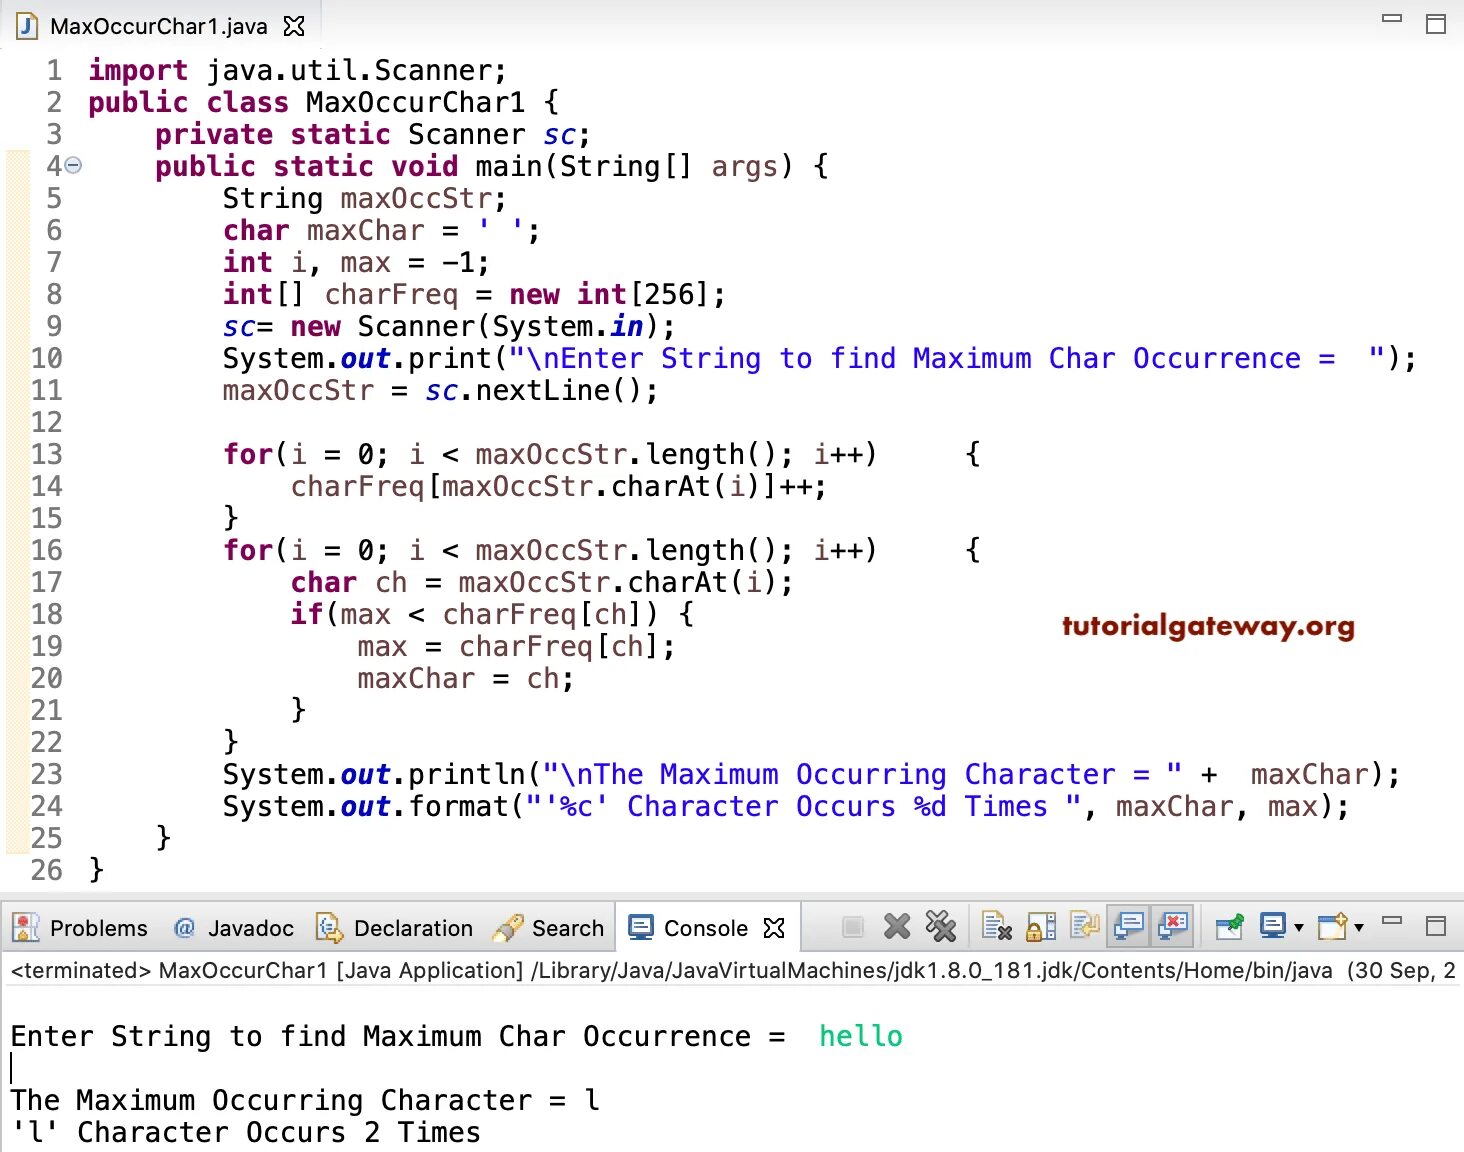
Task: Maximize the Console panel view
Action: (1436, 926)
